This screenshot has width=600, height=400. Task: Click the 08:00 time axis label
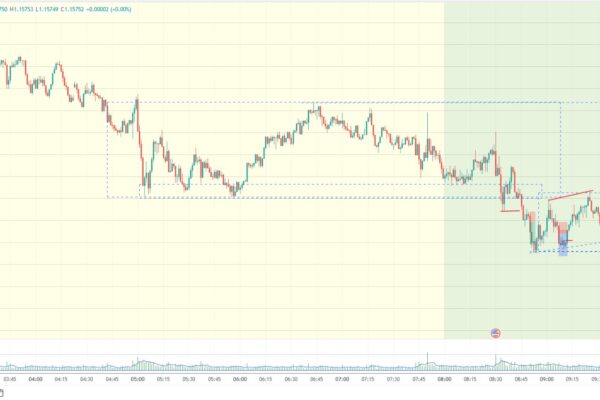444,379
